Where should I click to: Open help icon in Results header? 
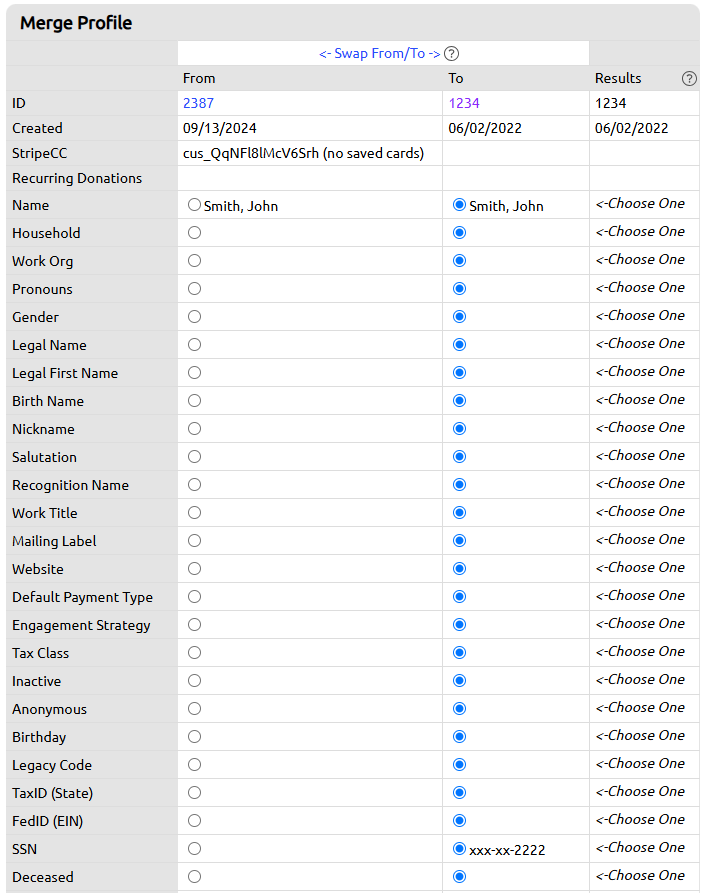click(689, 79)
